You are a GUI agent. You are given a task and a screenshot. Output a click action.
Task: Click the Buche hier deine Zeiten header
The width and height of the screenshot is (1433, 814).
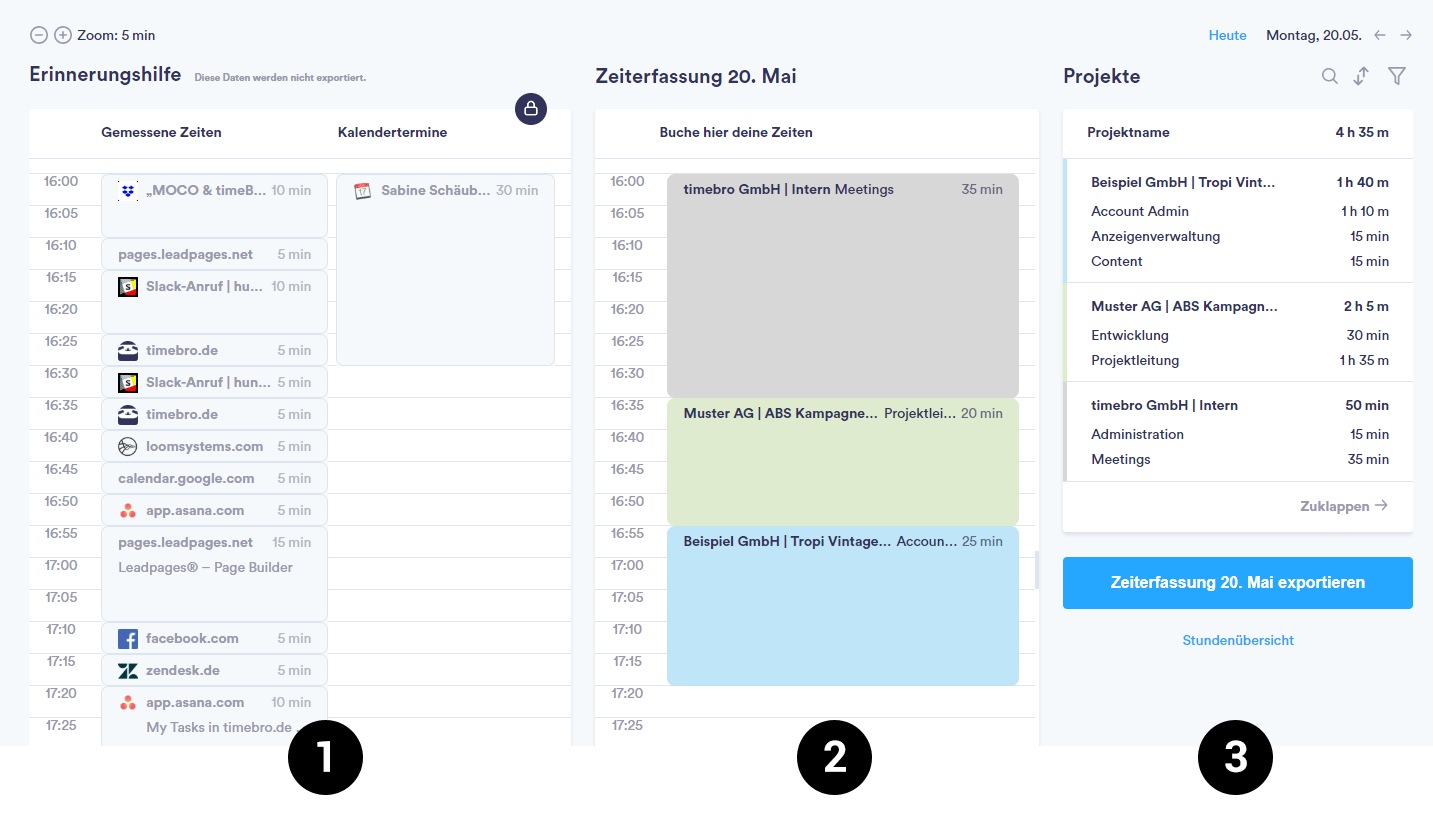point(736,132)
